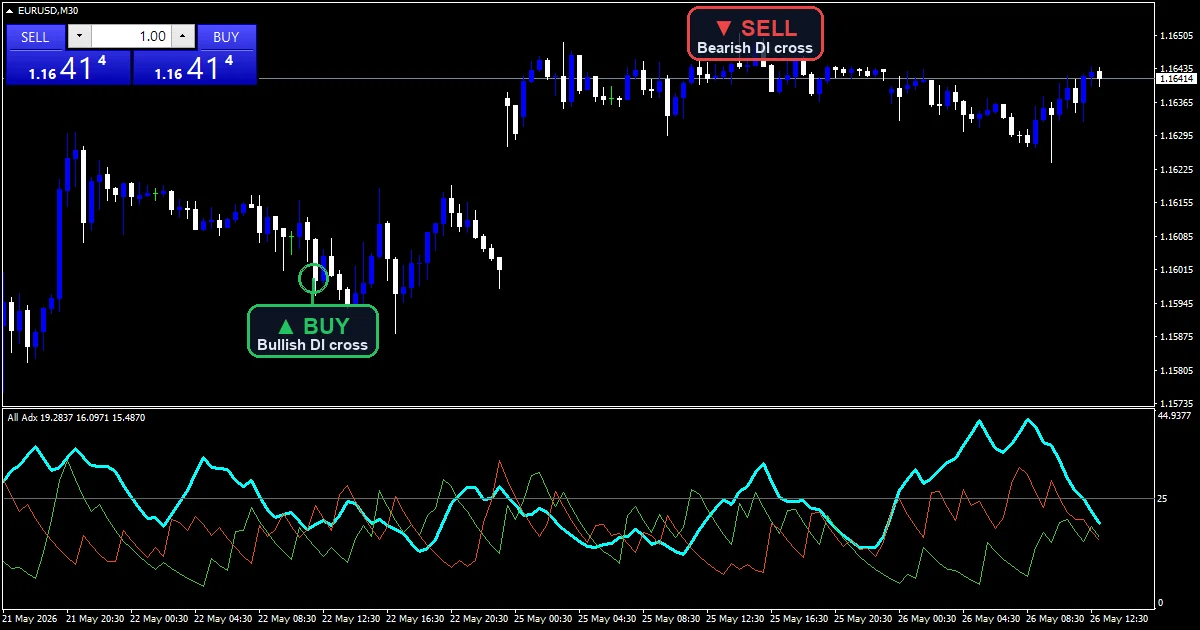Click the 22 May 16:30 time label
Image resolution: width=1200 pixels, height=630 pixels.
[x=415, y=618]
